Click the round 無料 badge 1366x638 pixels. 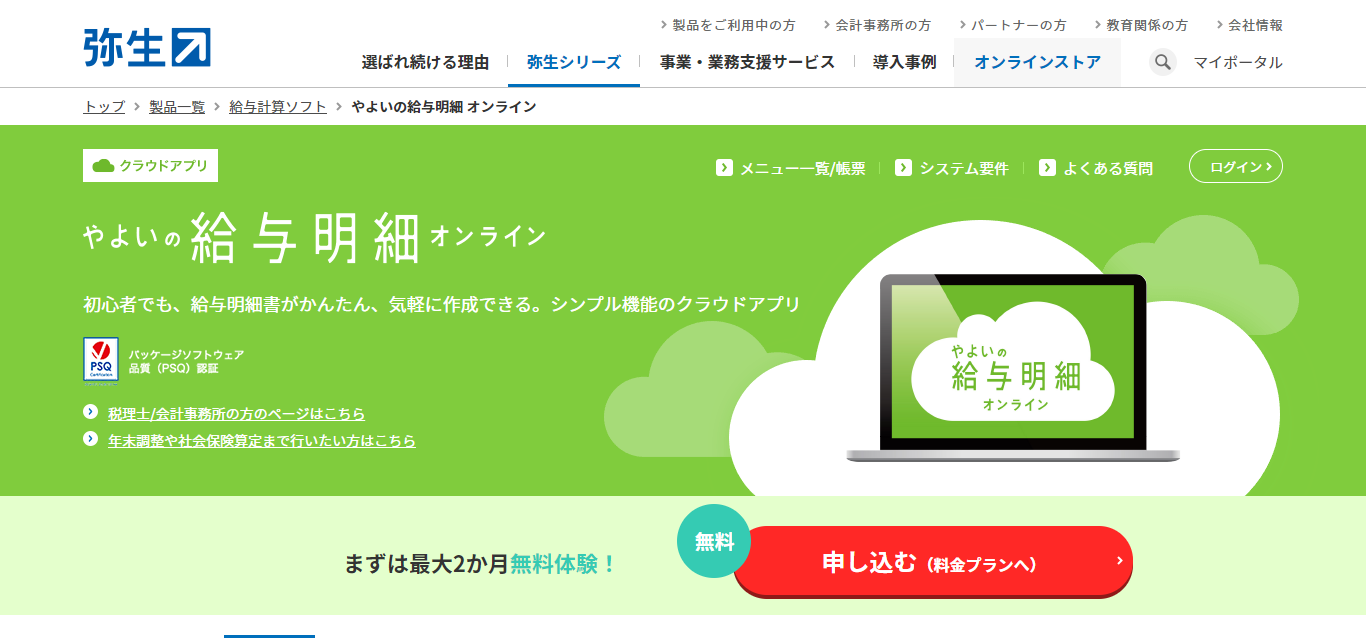click(714, 542)
